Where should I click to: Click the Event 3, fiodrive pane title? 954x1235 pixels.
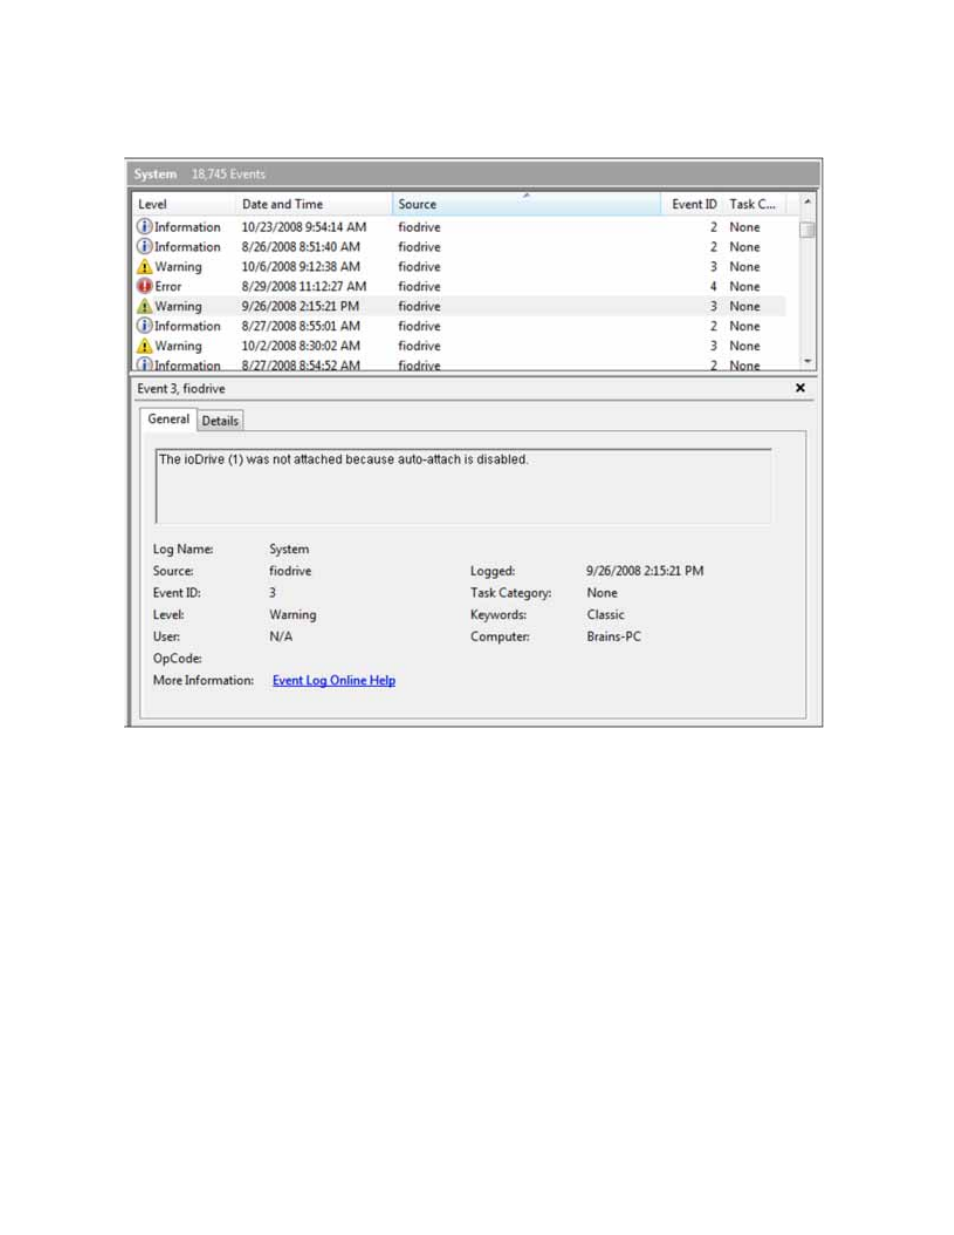pyautogui.click(x=181, y=389)
